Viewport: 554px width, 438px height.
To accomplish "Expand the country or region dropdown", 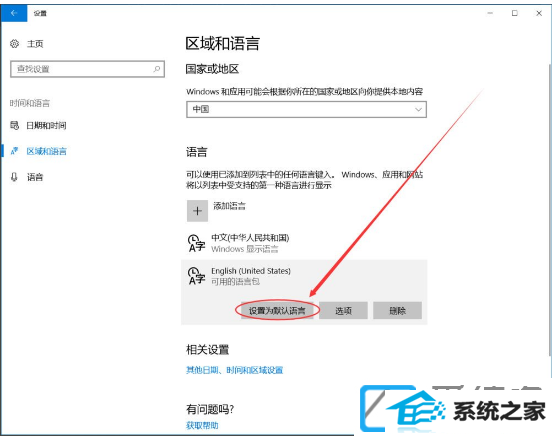I will click(x=306, y=110).
